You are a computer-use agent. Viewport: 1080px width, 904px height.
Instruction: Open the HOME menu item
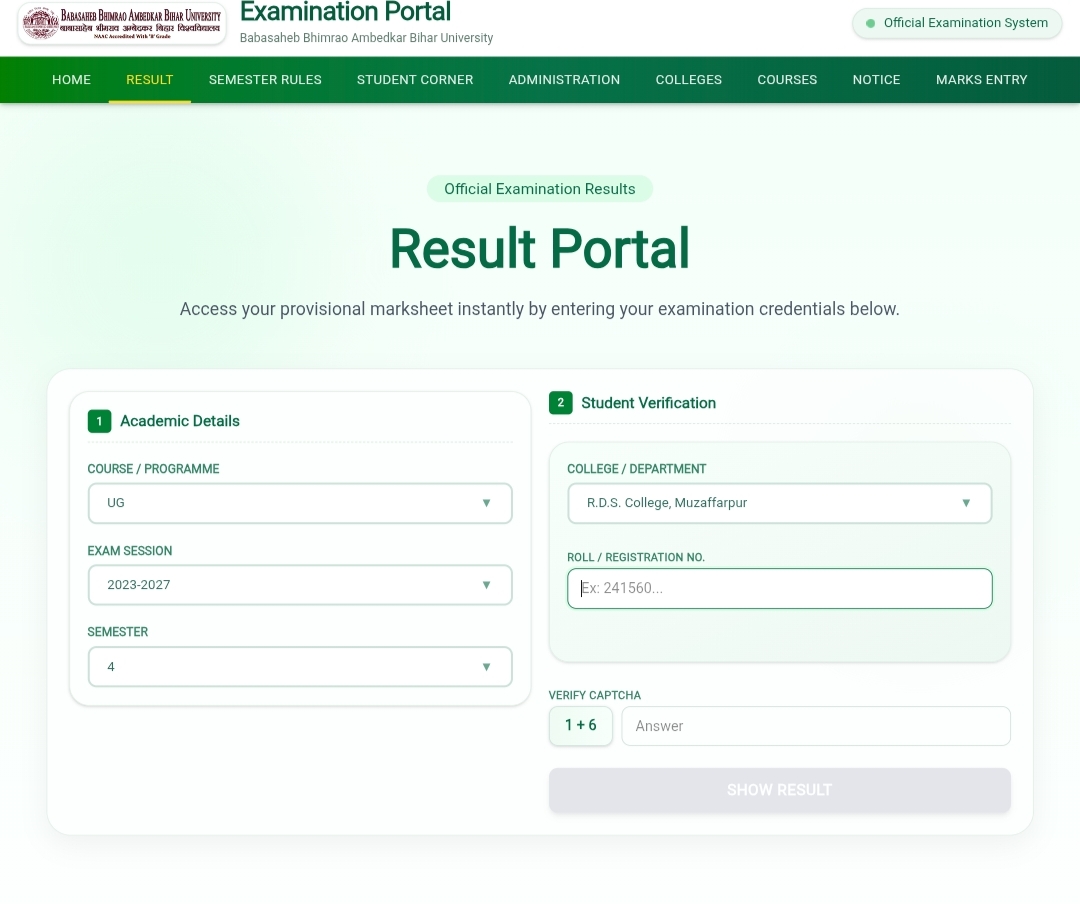[72, 80]
